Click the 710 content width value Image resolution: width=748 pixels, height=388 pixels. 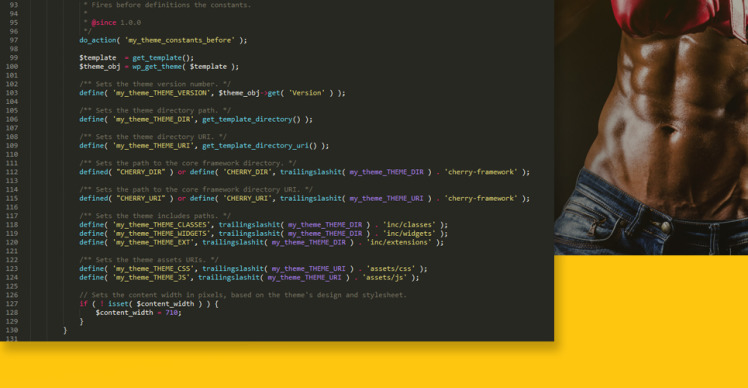click(x=171, y=313)
